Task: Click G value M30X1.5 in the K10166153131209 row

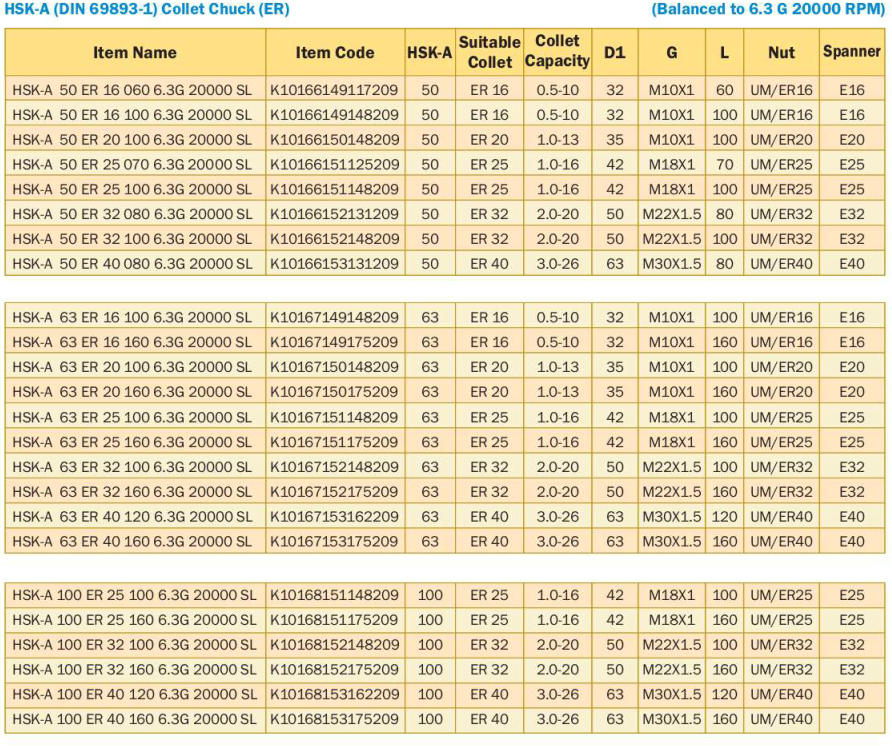Action: click(x=671, y=264)
